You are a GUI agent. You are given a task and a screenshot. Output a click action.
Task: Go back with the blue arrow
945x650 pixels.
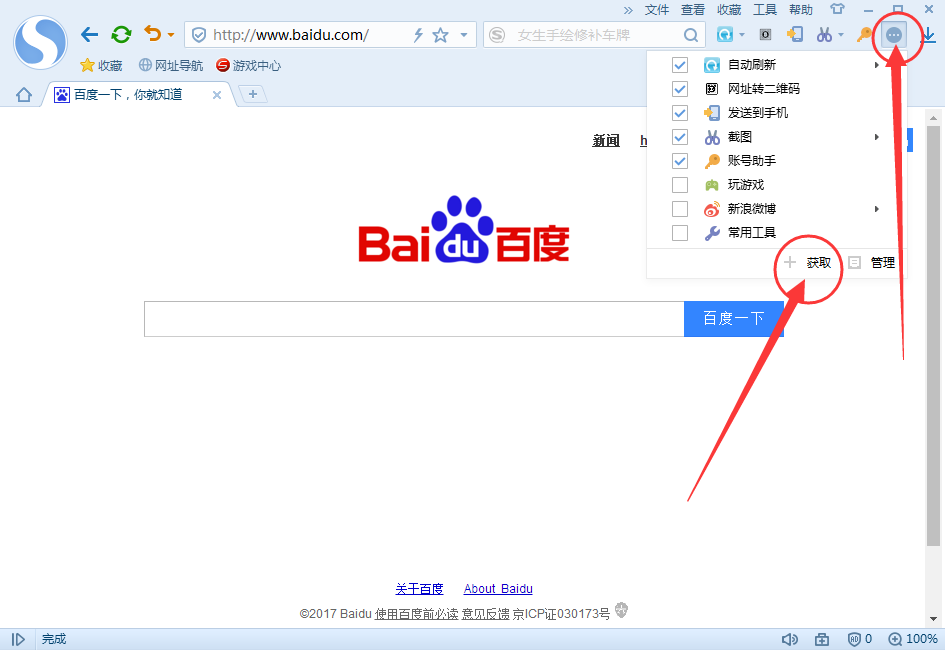coord(89,35)
